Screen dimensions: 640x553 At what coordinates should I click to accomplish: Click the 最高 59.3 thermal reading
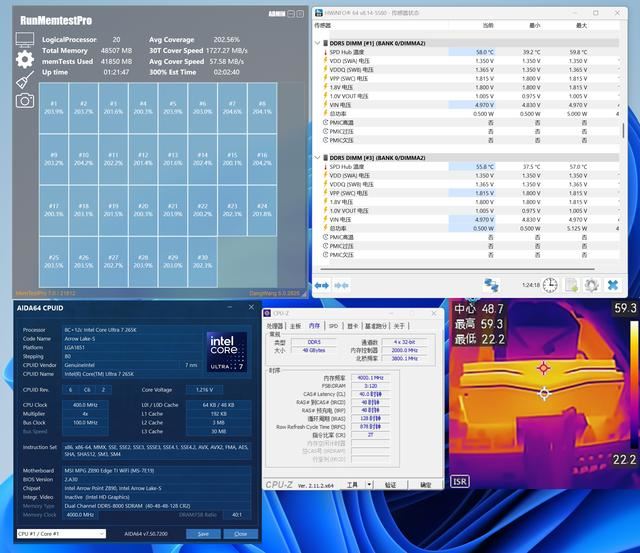click(x=479, y=324)
